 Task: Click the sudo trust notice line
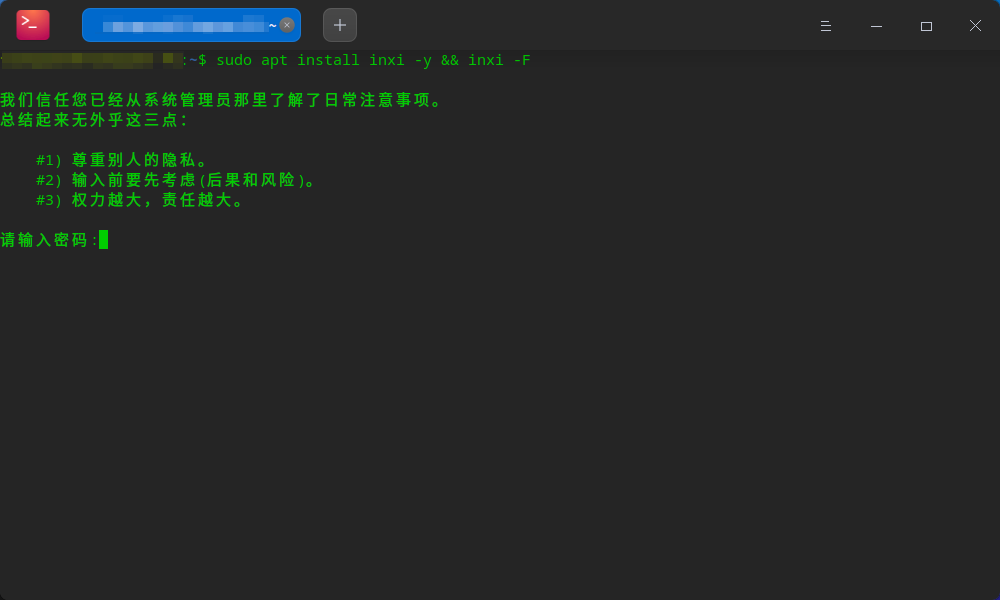[220, 99]
